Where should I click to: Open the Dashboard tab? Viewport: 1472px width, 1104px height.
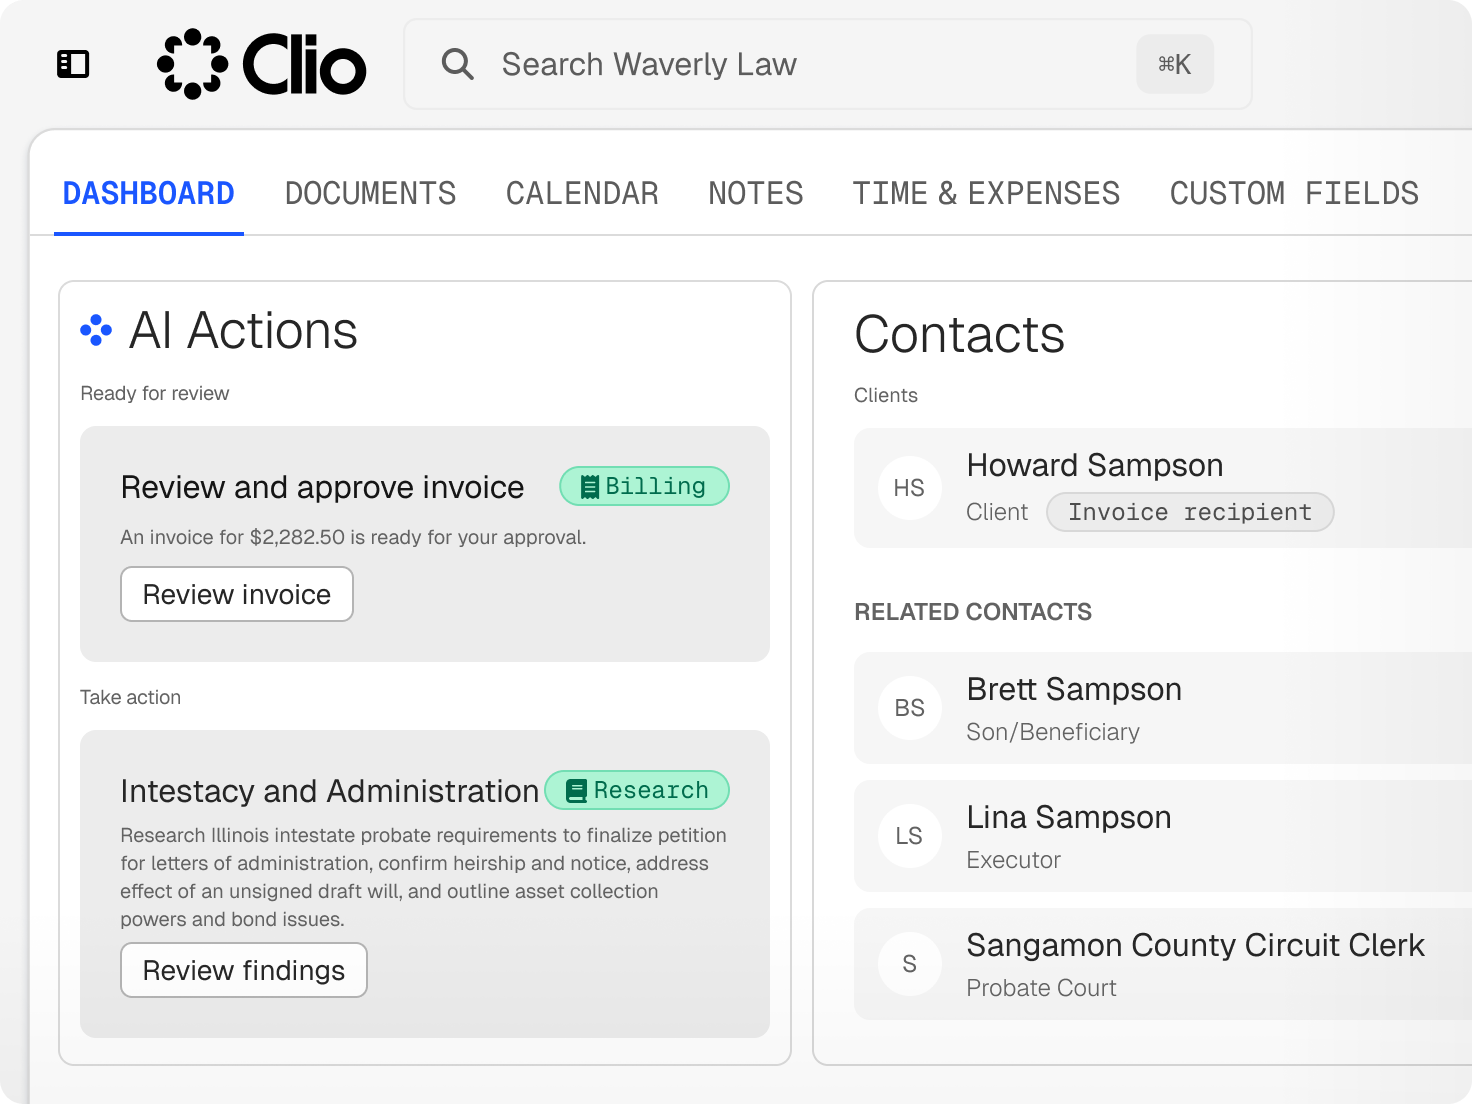point(149,194)
